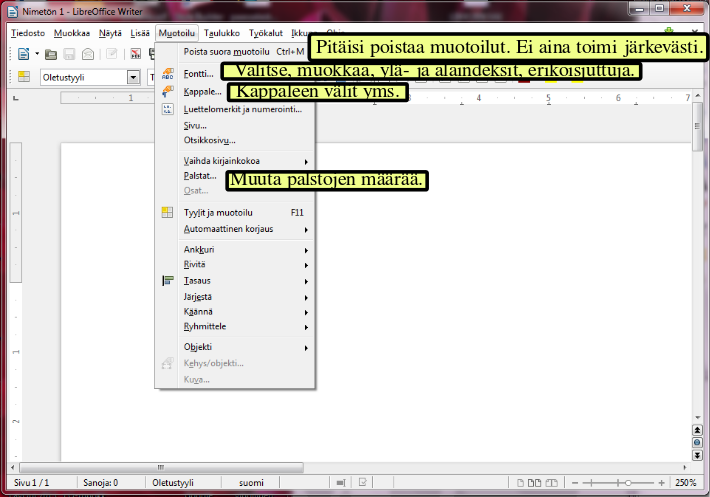The image size is (710, 497).
Task: Click the New document icon
Action: point(23,54)
